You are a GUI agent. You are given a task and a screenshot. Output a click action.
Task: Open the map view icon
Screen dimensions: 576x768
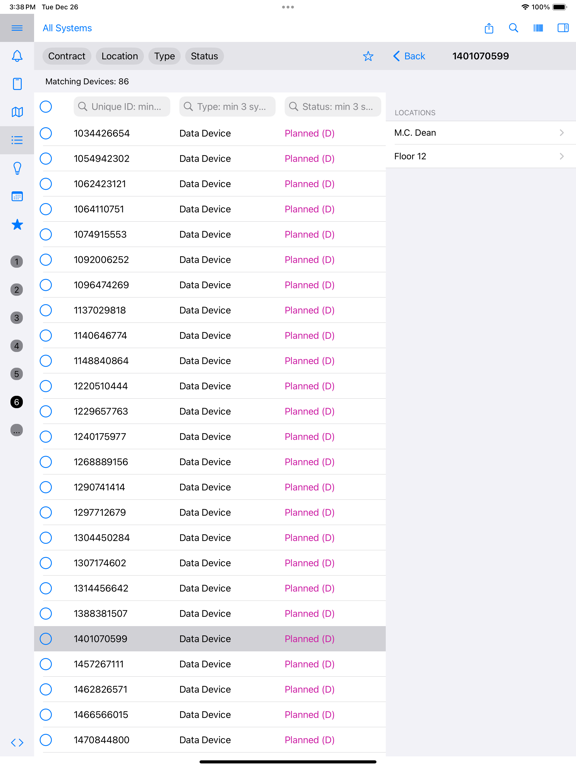click(17, 112)
